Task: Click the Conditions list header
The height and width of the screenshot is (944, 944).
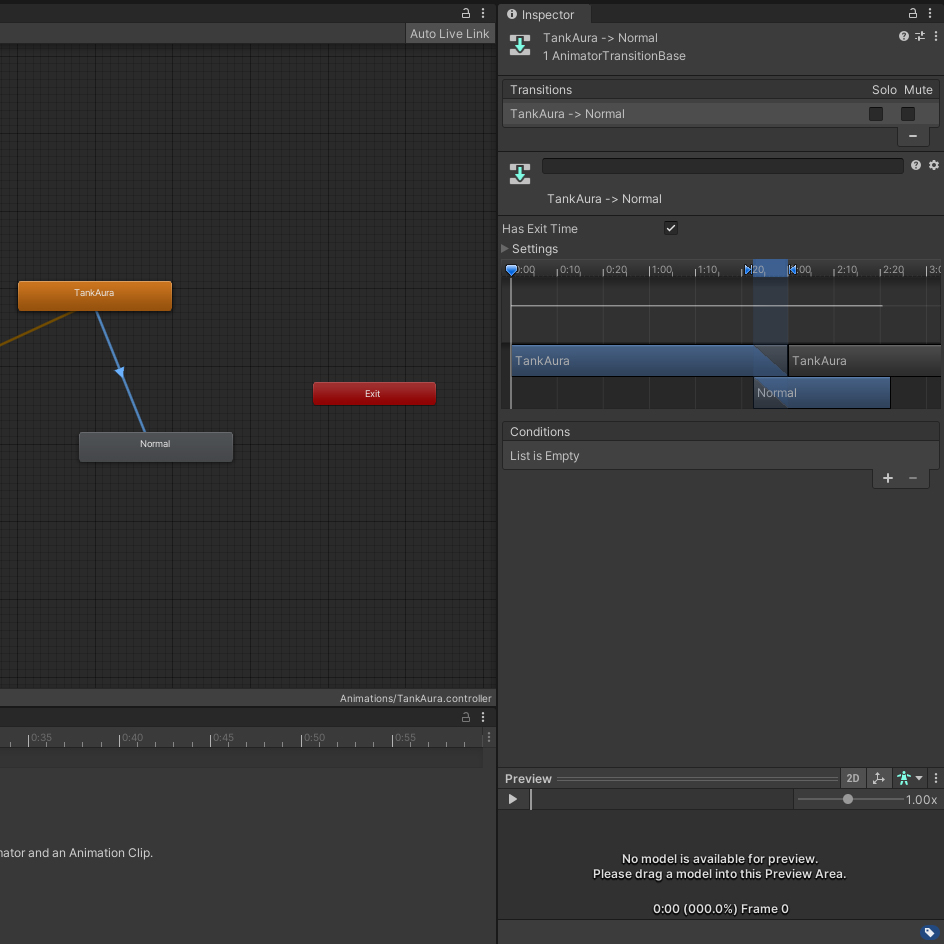Action: 721,431
